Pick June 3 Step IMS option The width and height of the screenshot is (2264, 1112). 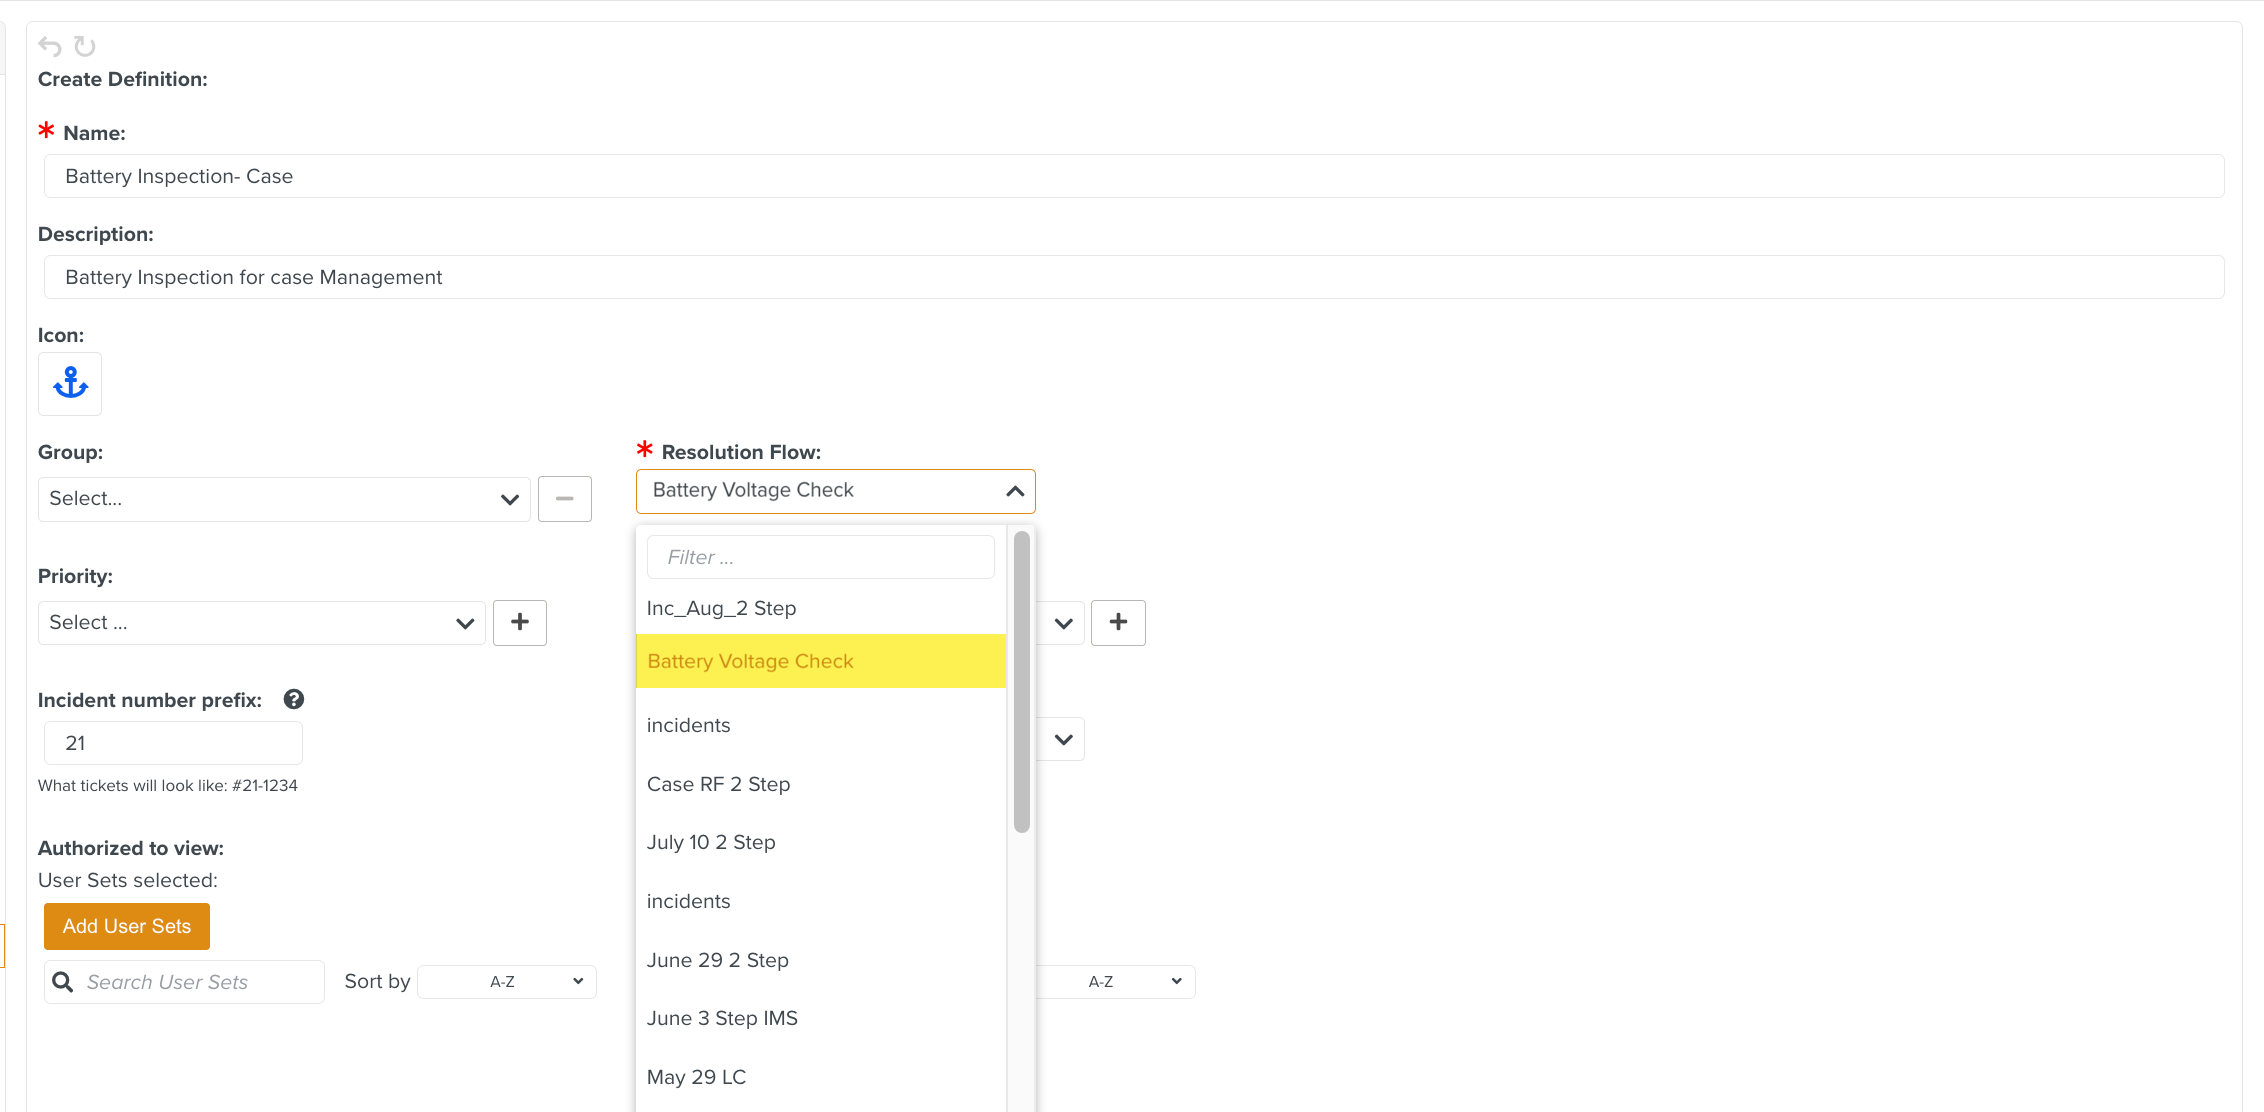pyautogui.click(x=722, y=1018)
